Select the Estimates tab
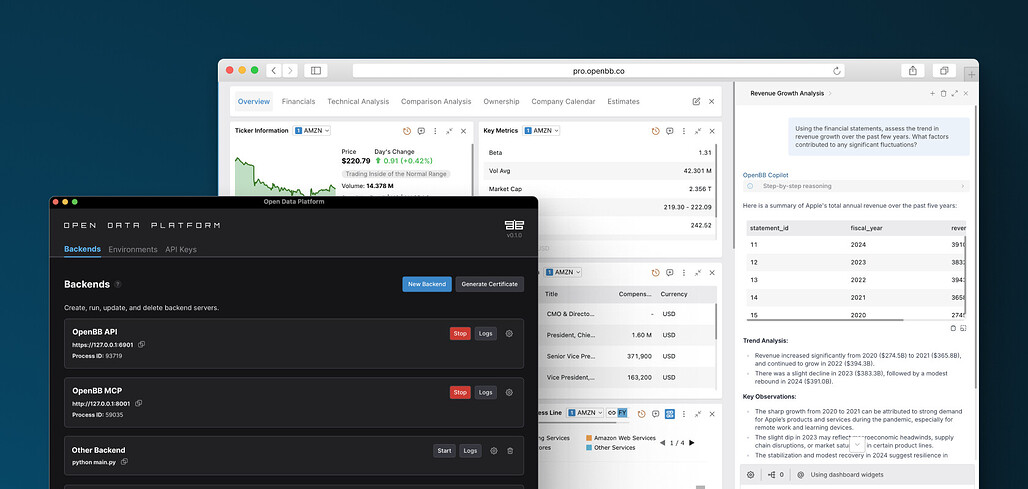 point(623,102)
